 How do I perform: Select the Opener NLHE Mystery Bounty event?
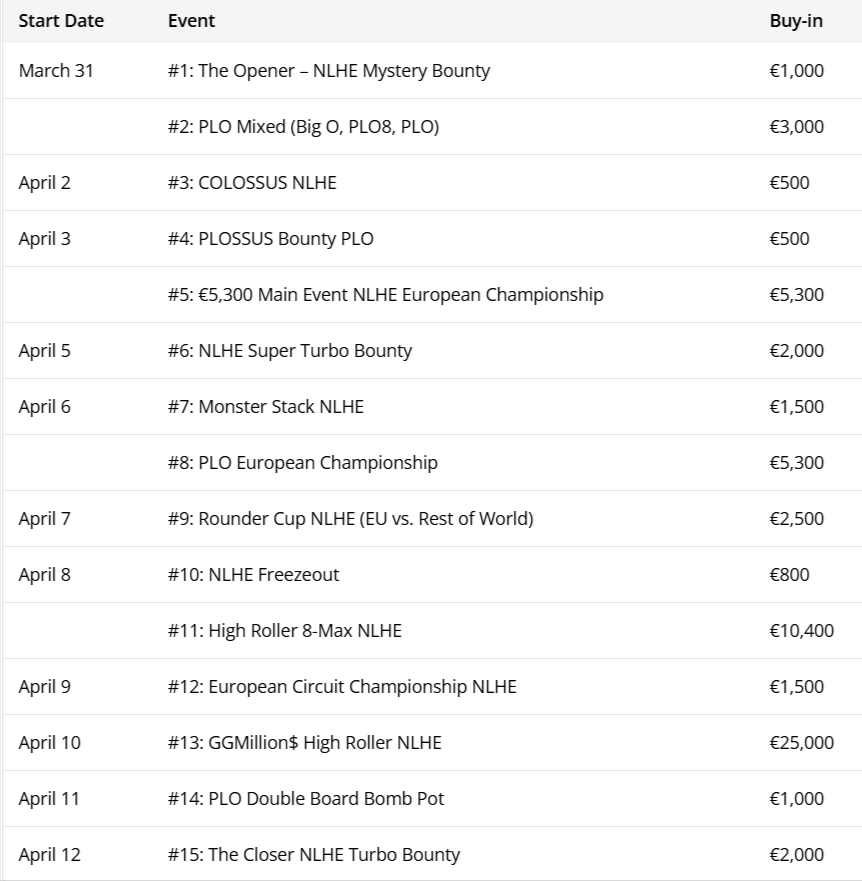coord(329,71)
